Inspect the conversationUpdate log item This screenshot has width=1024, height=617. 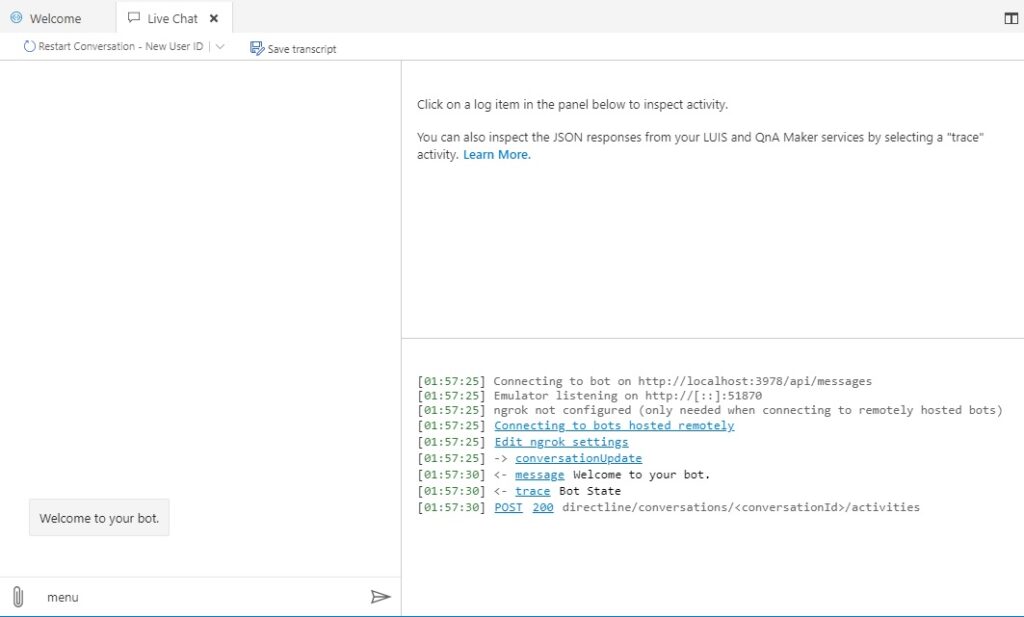(578, 458)
